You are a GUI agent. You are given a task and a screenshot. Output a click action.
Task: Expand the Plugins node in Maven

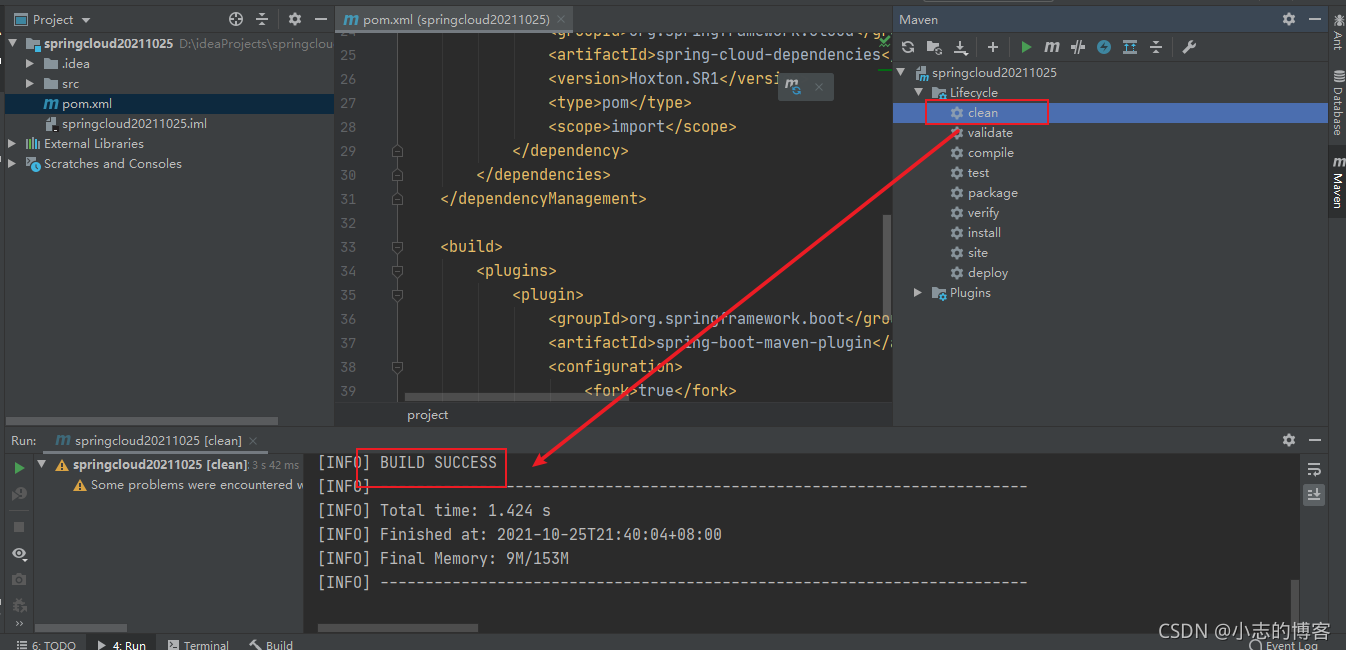(919, 293)
